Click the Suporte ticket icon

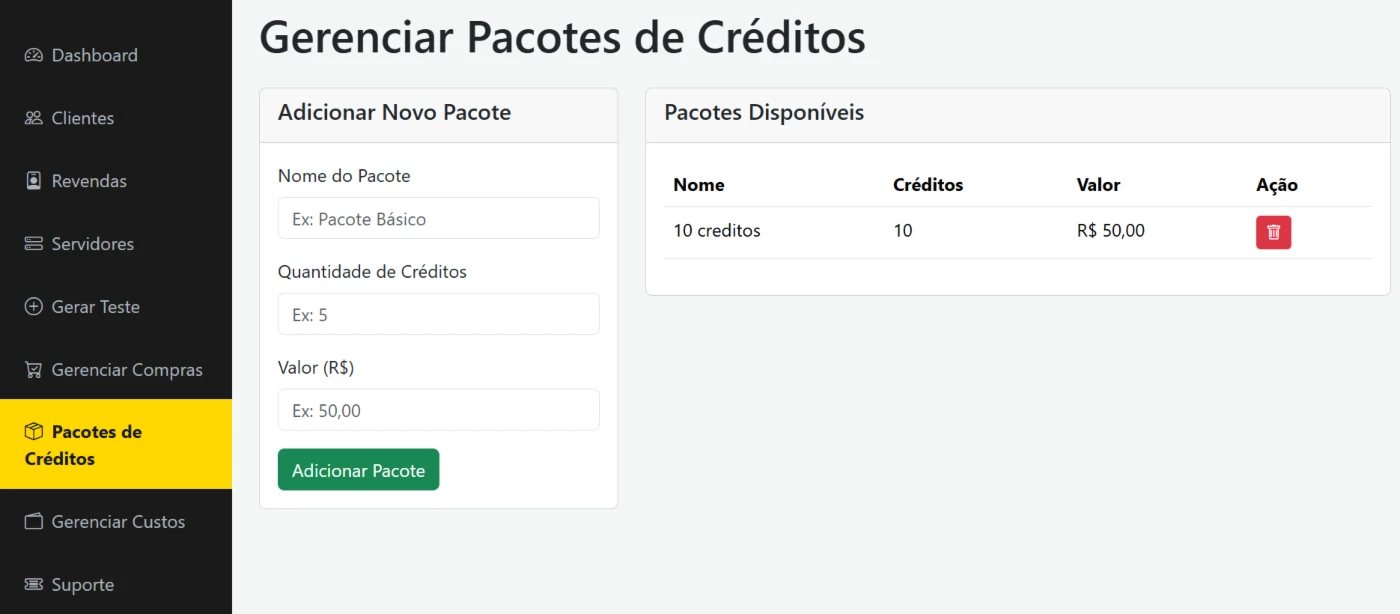[x=34, y=585]
